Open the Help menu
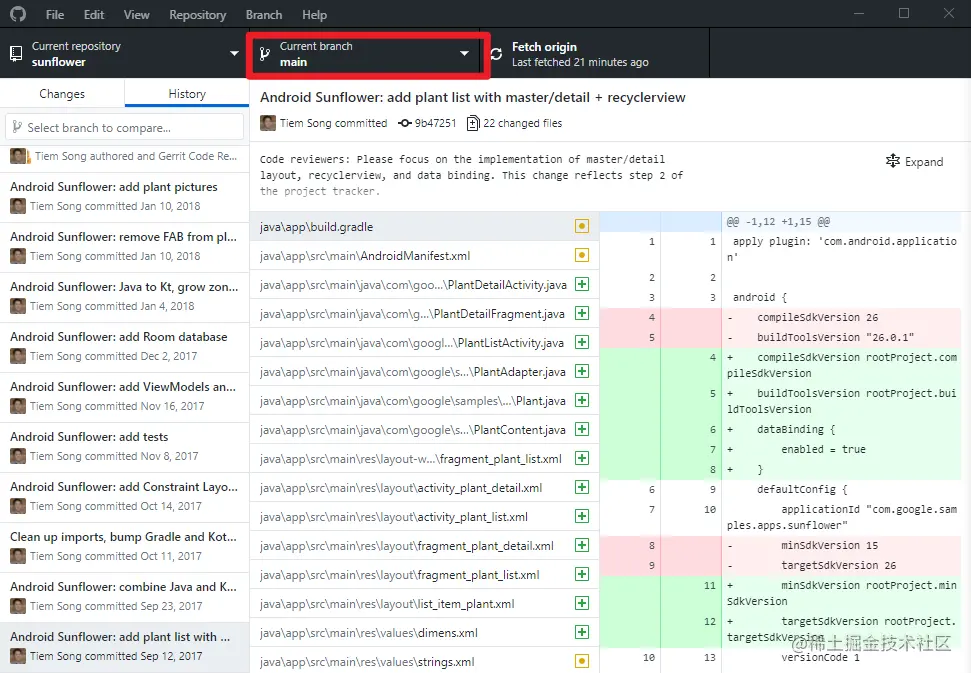This screenshot has width=971, height=673. pos(314,15)
